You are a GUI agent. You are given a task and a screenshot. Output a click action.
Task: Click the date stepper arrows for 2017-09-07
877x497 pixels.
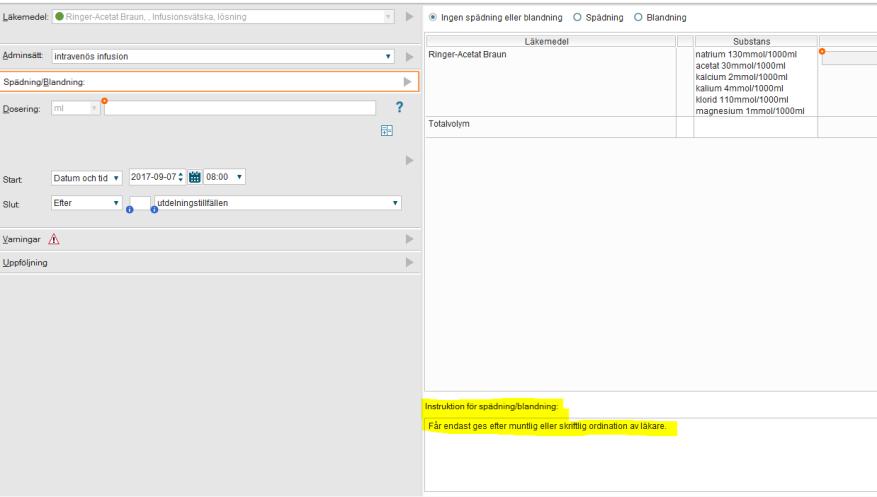tap(181, 177)
